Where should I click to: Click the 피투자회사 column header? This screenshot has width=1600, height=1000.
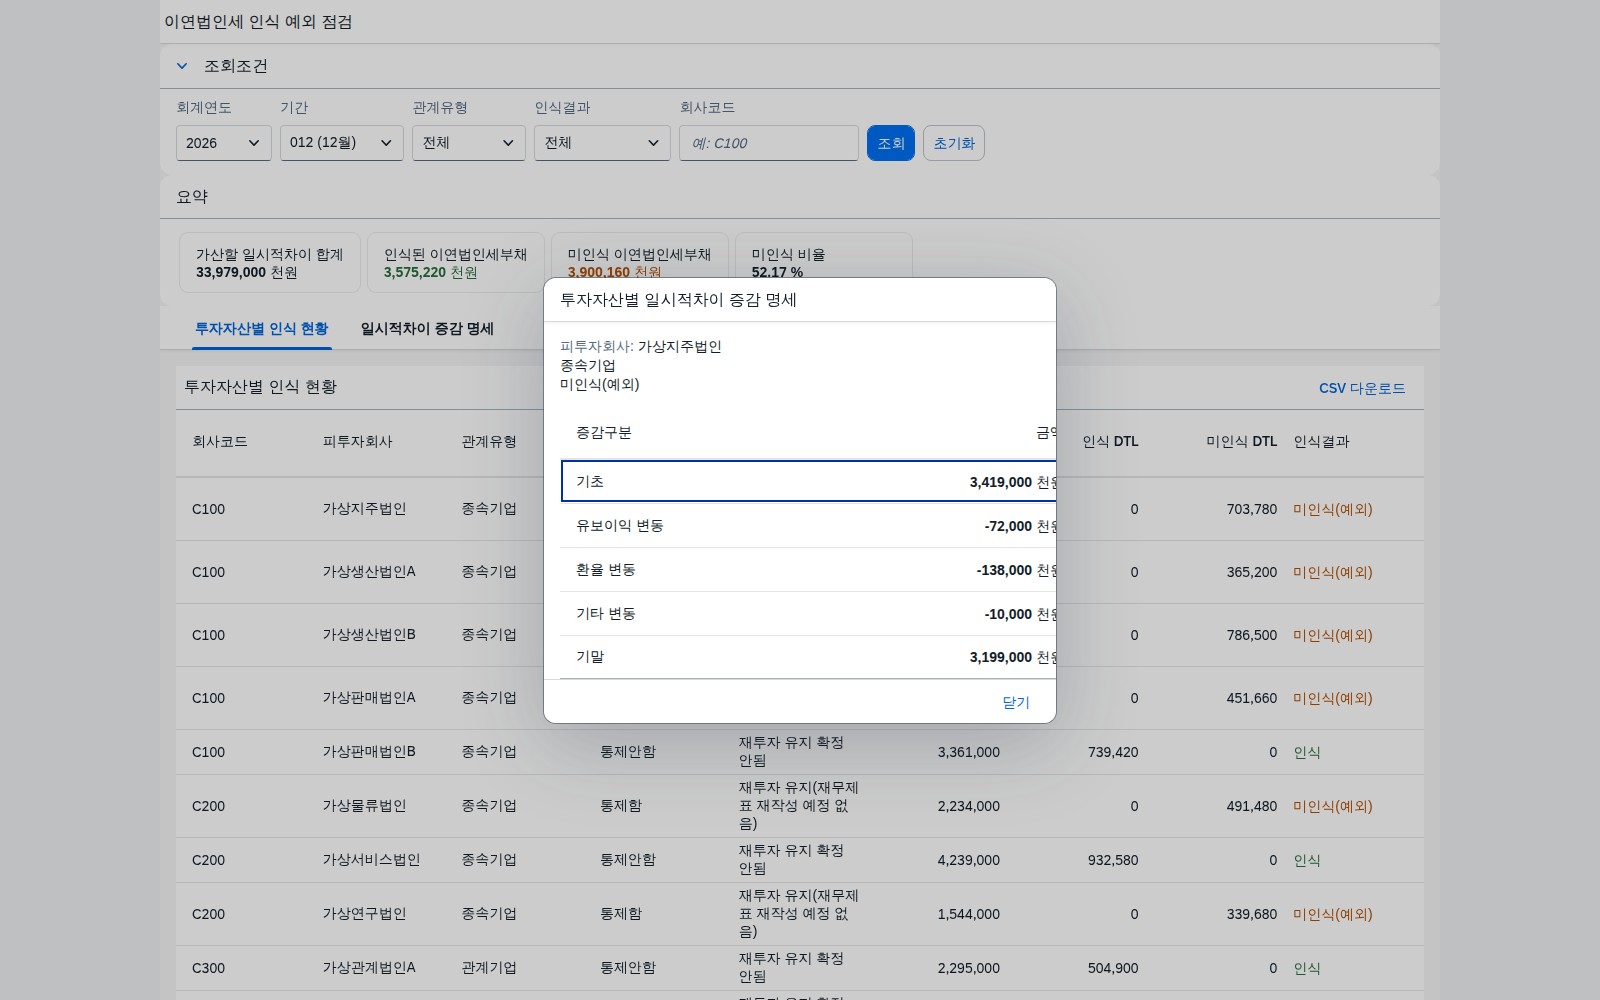coord(357,442)
